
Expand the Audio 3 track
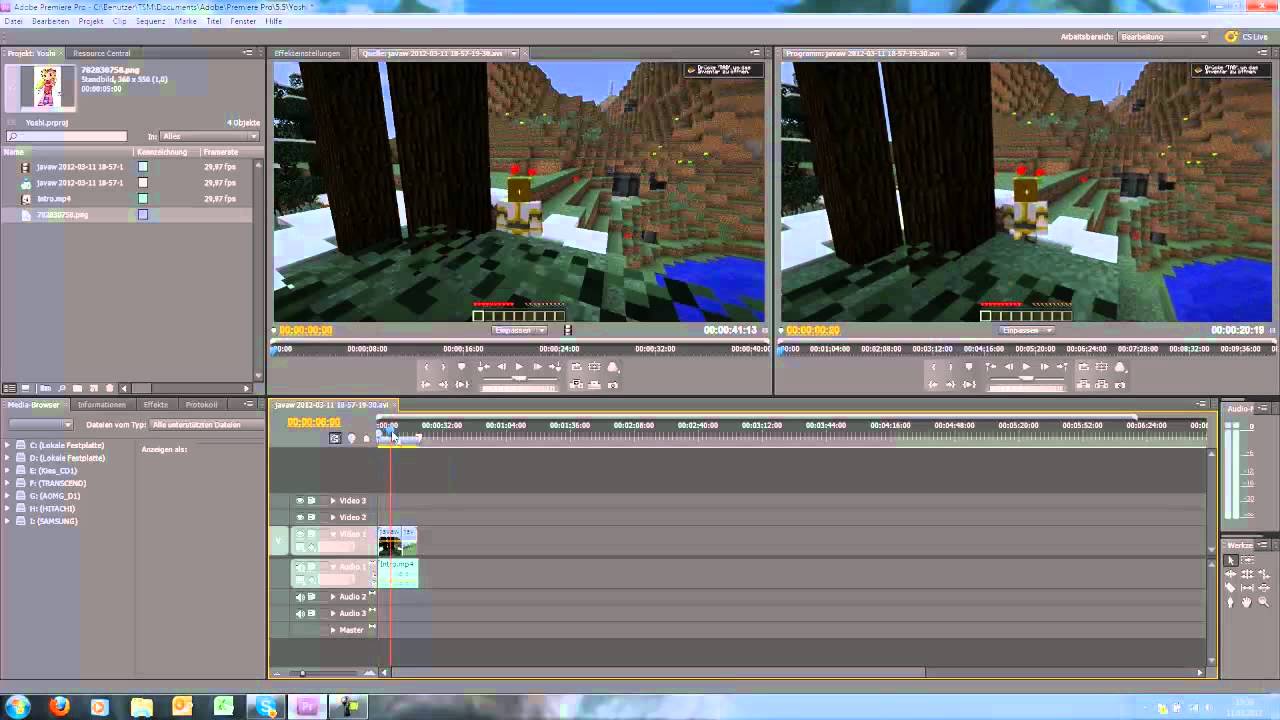pos(333,613)
